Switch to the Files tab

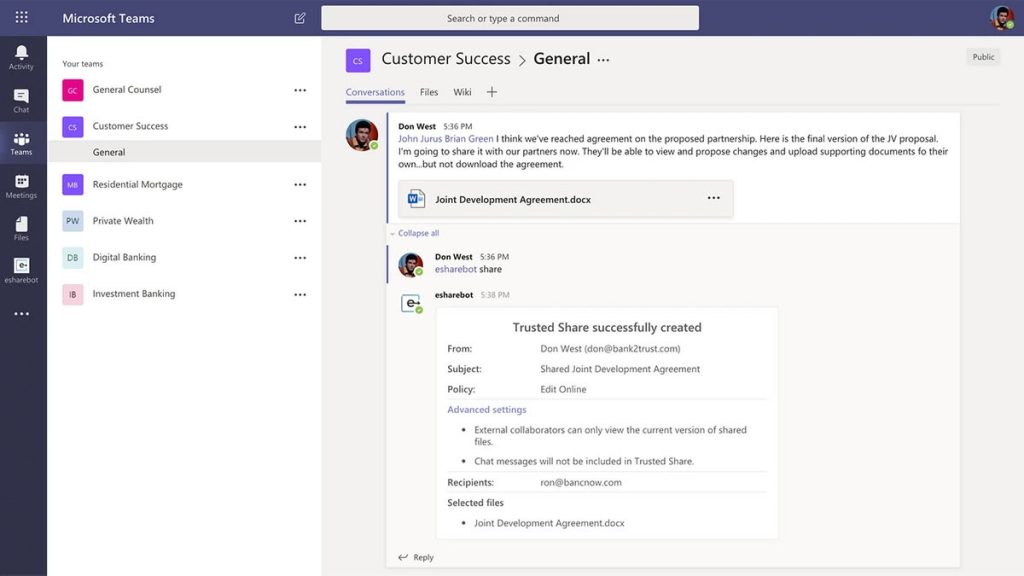pos(428,91)
